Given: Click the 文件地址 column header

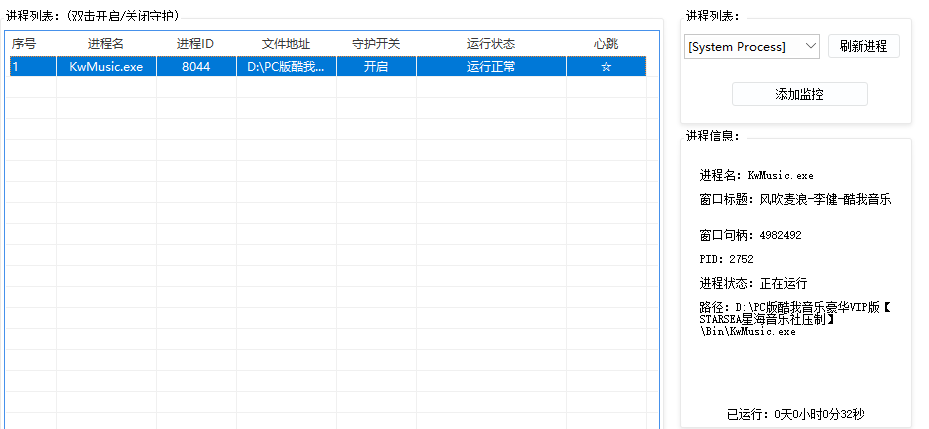Looking at the screenshot, I should click(286, 44).
